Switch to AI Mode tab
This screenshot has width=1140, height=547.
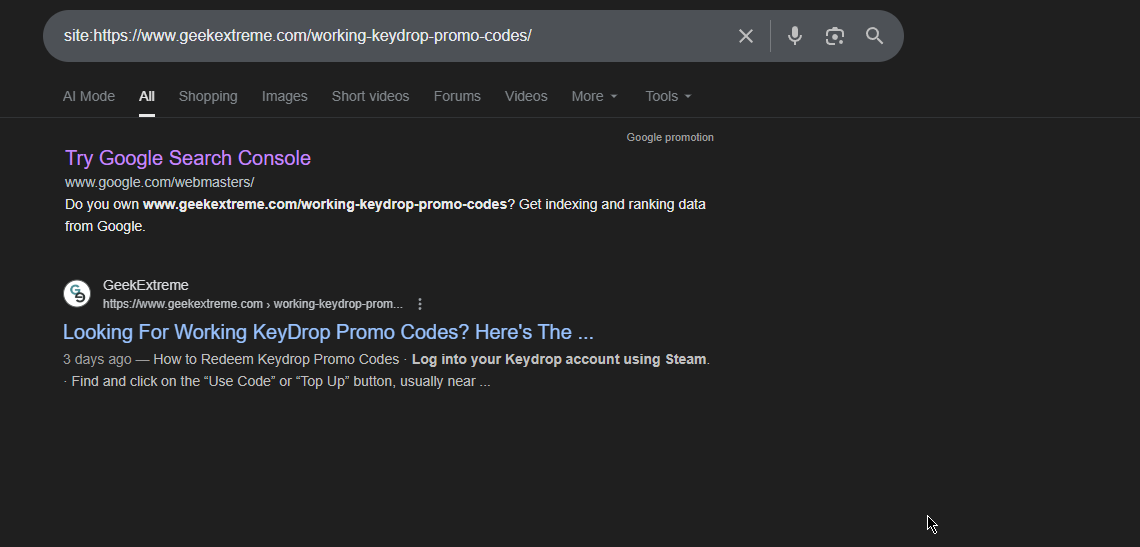click(89, 96)
